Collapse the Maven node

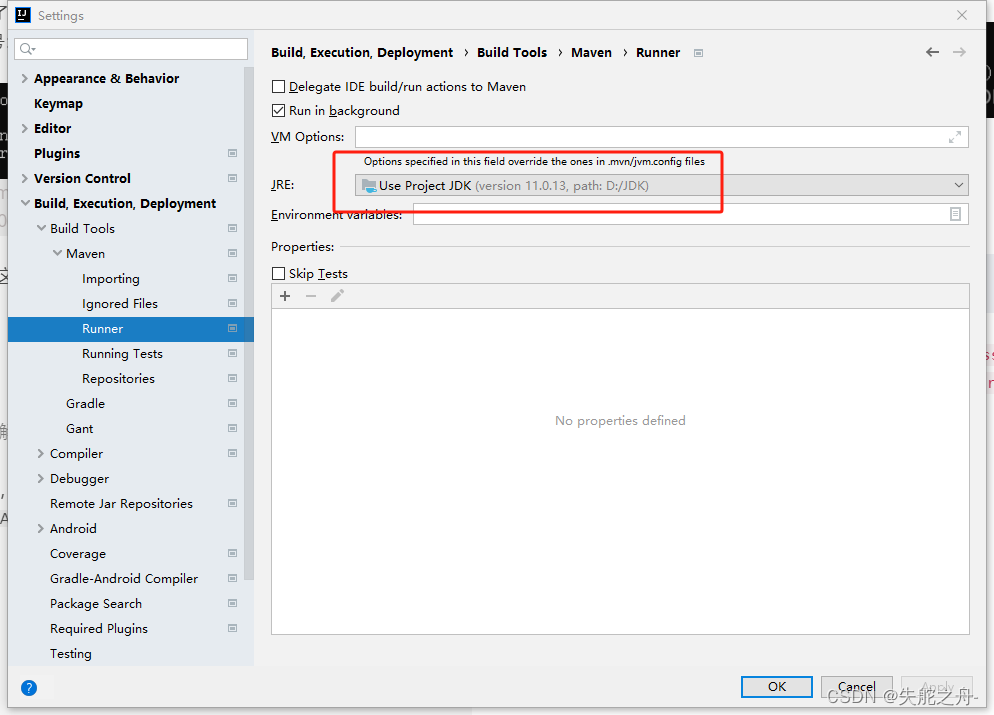coord(57,254)
